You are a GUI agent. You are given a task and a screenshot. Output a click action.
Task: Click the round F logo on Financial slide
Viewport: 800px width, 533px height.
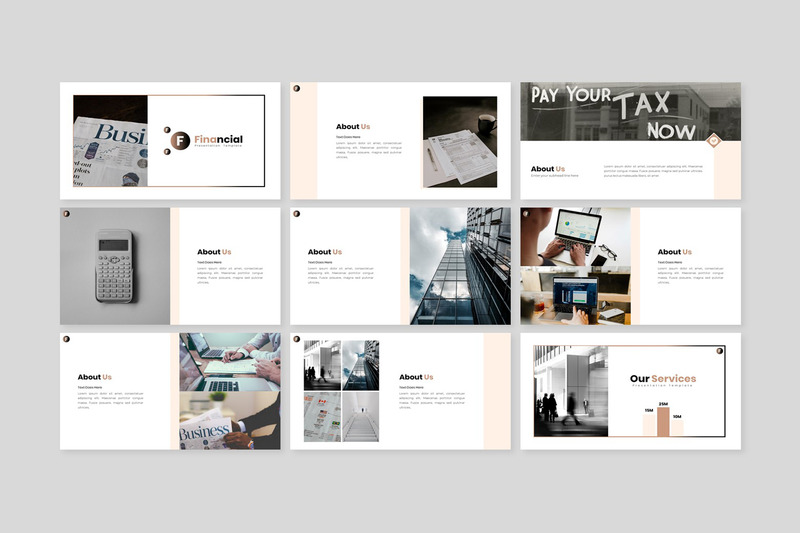pos(180,141)
